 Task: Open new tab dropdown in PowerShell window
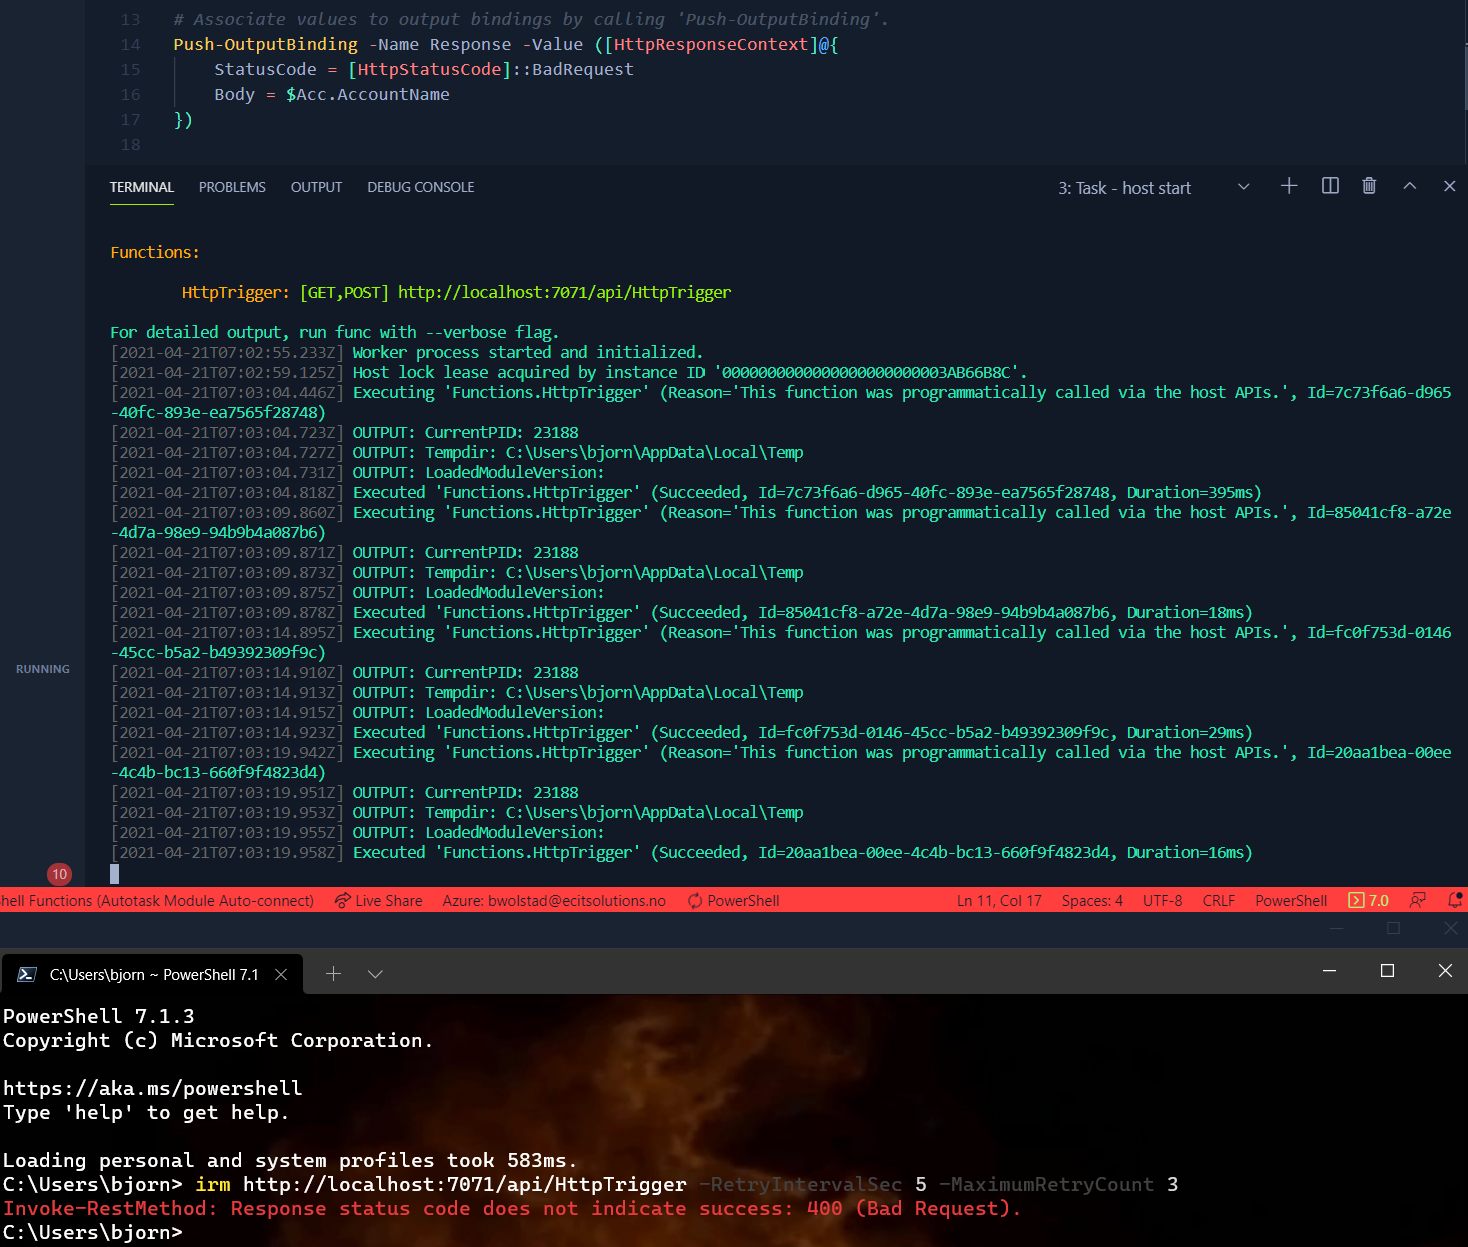click(x=375, y=973)
